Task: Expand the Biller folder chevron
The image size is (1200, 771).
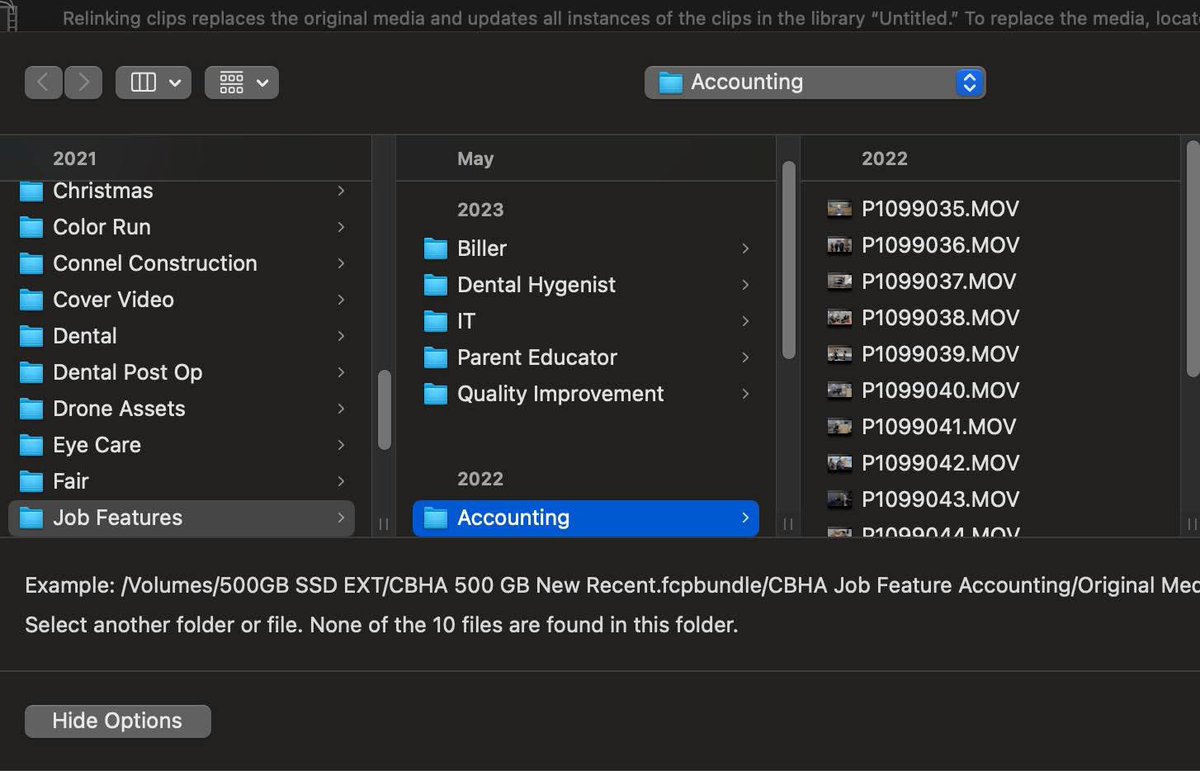Action: point(745,249)
